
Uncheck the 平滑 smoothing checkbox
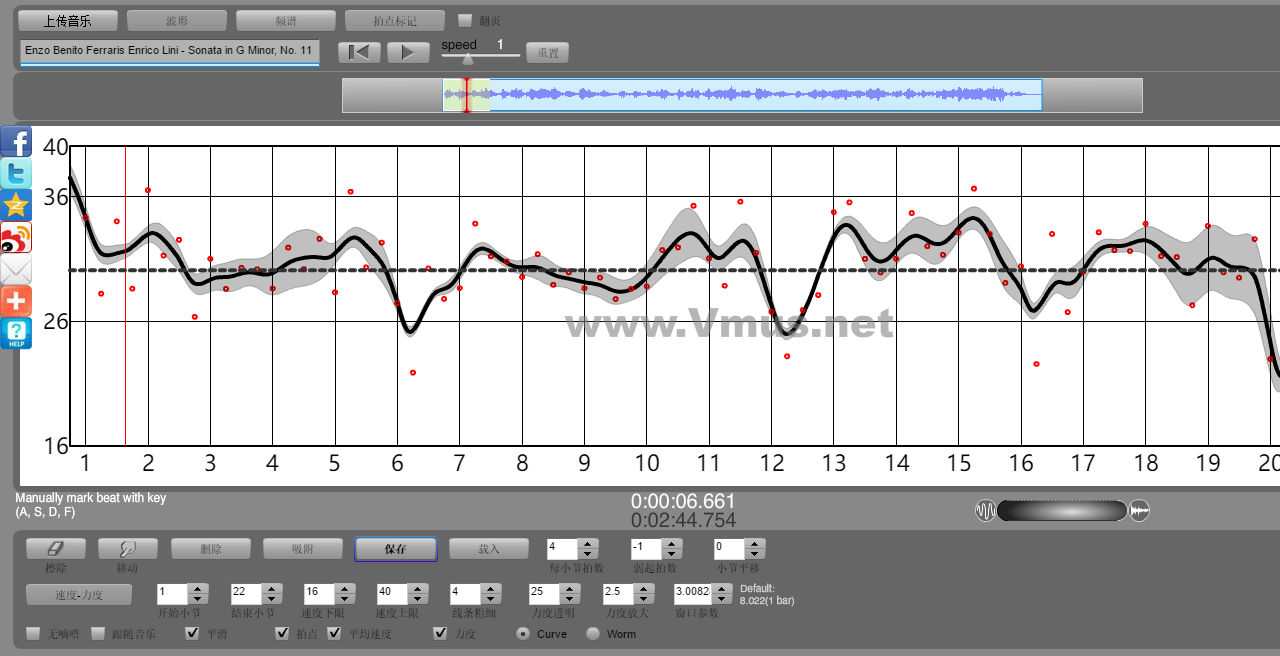(193, 633)
